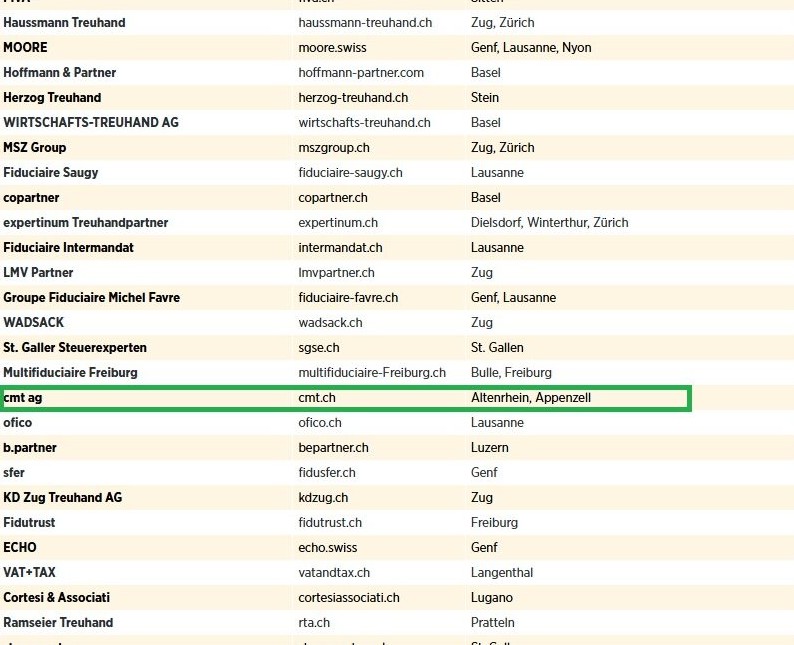Click sgse.ch for St. Galler Steuerexperten
The image size is (794, 645).
click(x=319, y=348)
